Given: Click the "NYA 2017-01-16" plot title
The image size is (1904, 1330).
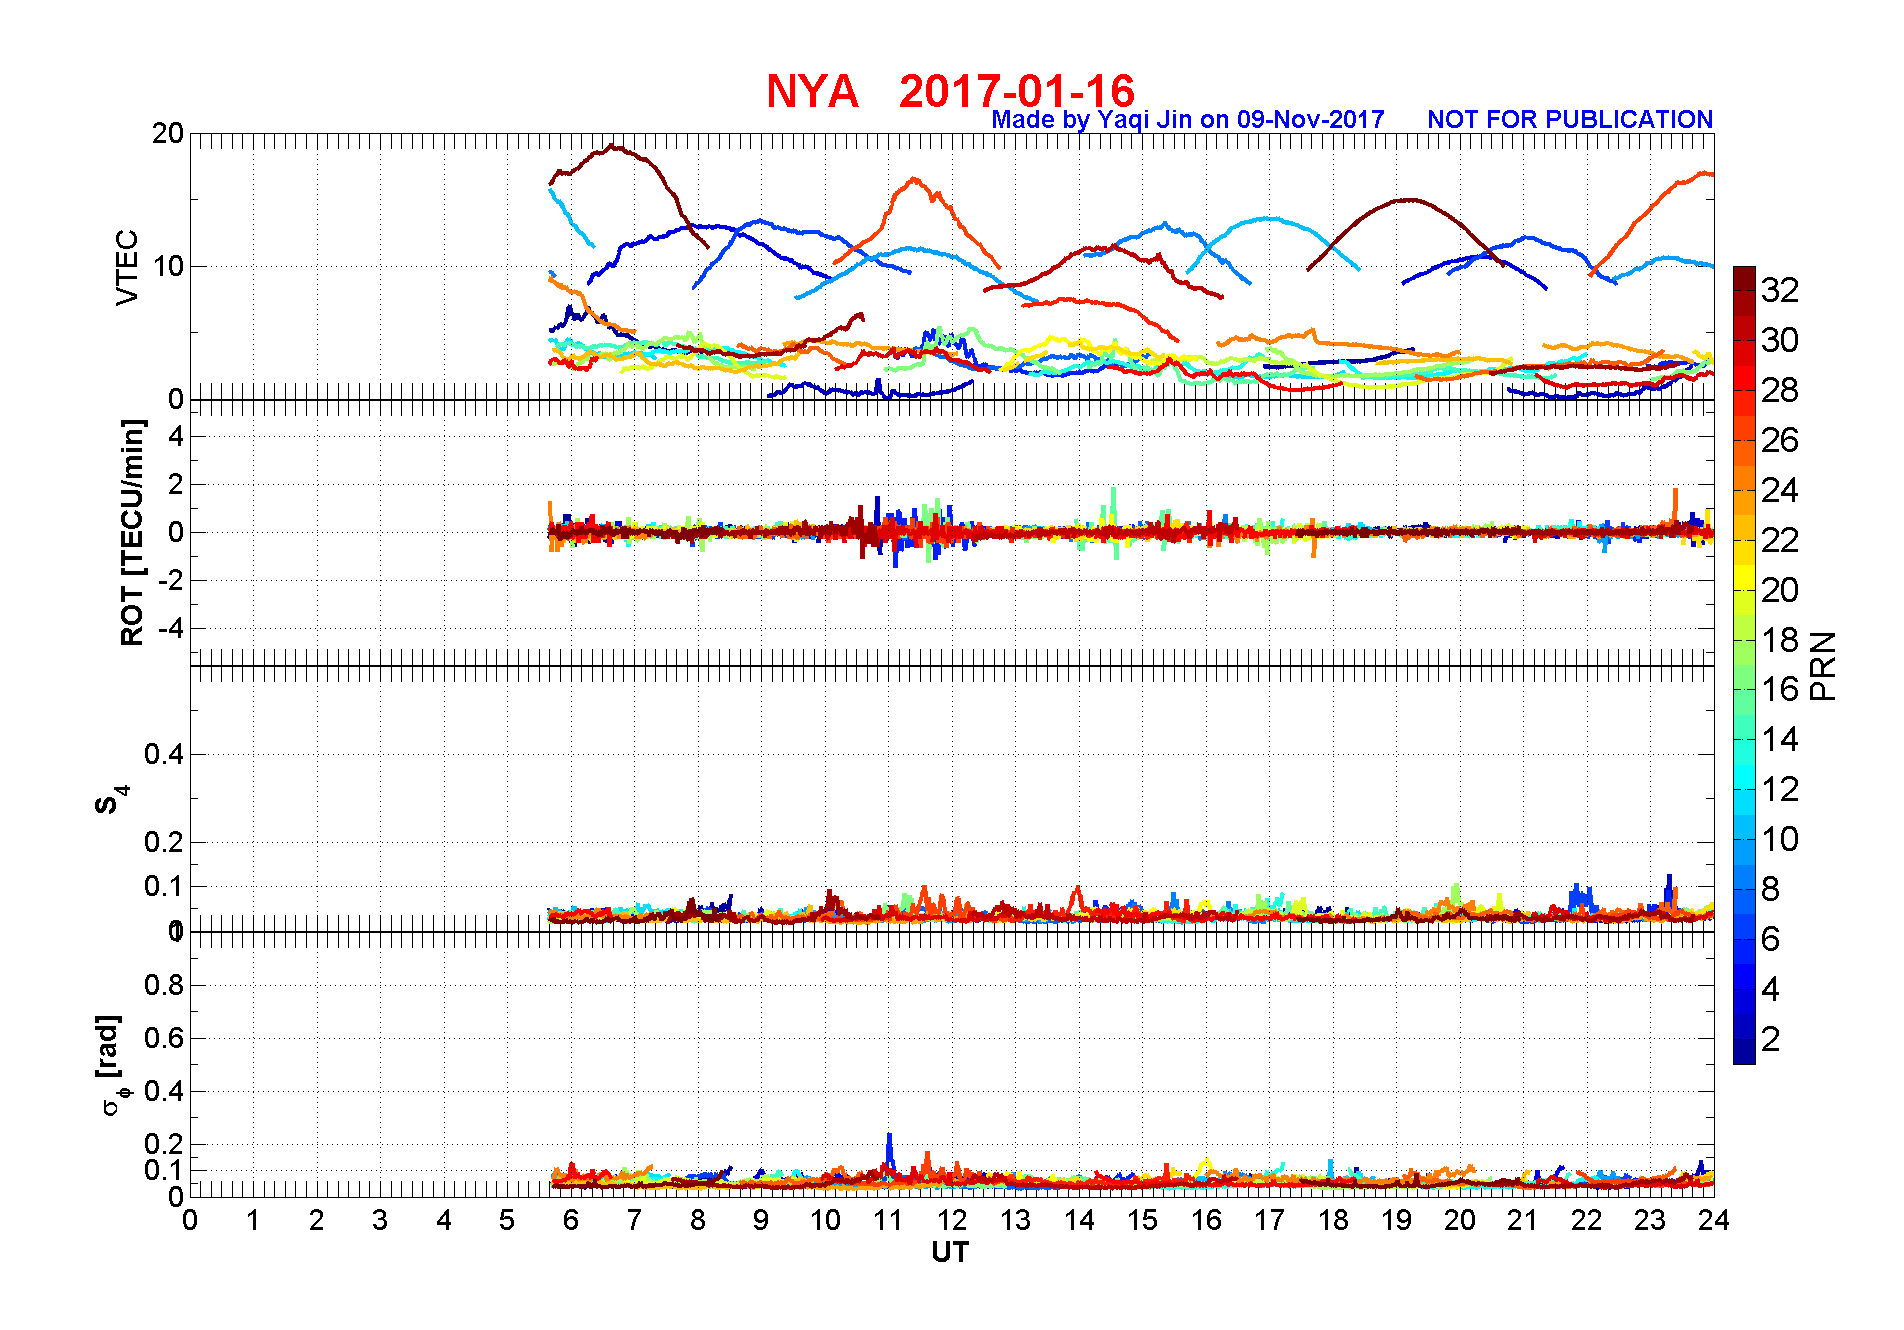Looking at the screenshot, I should (x=950, y=91).
